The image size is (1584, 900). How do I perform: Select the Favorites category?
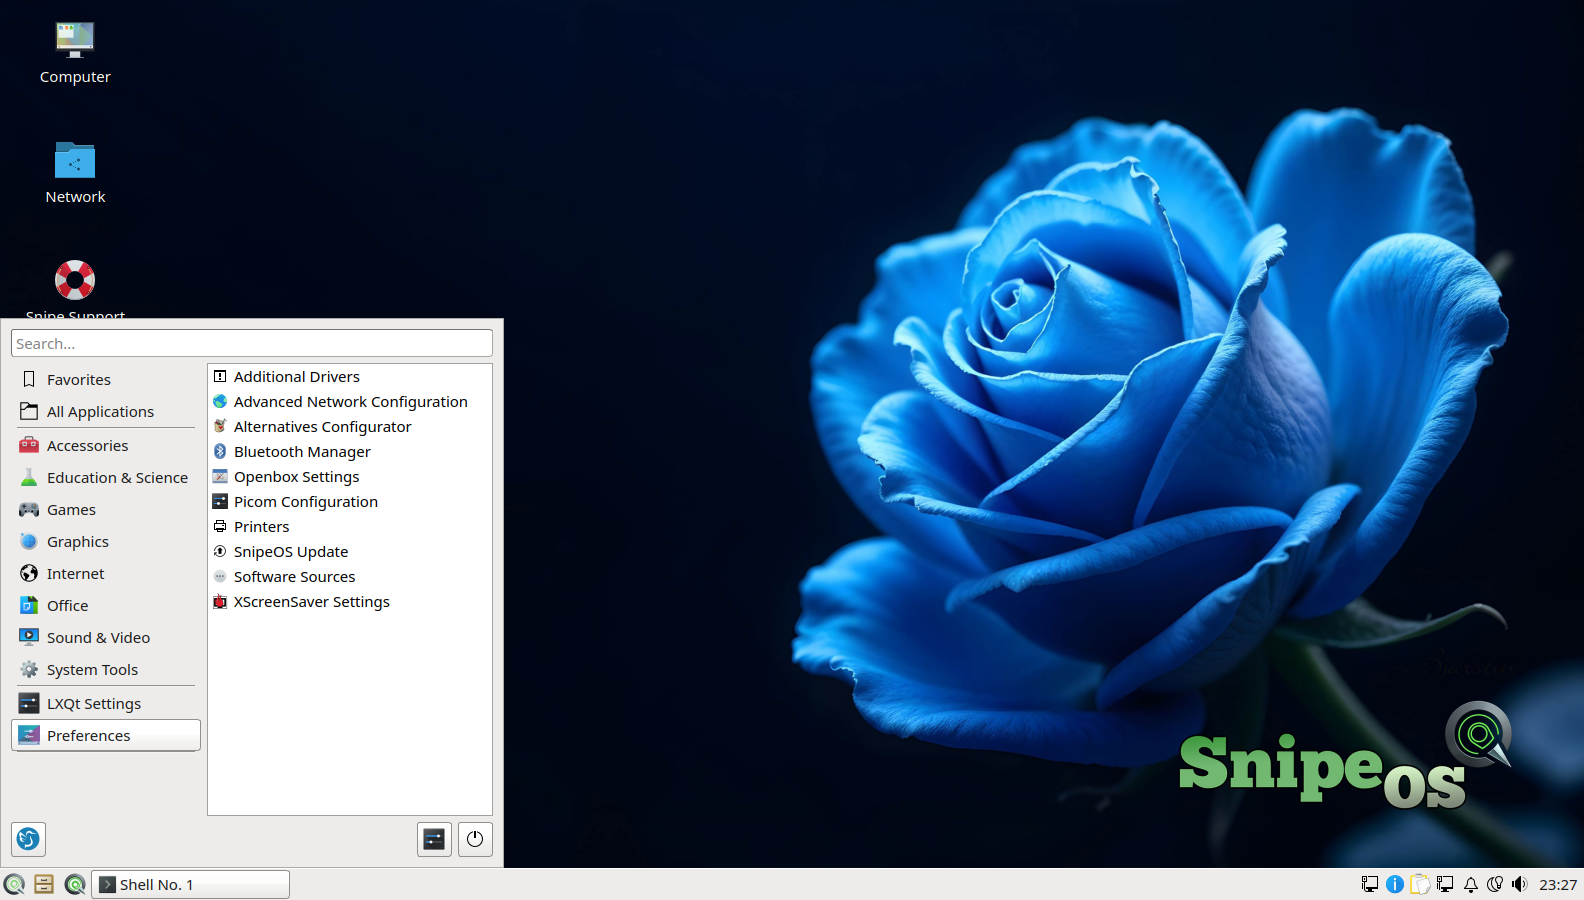click(106, 380)
